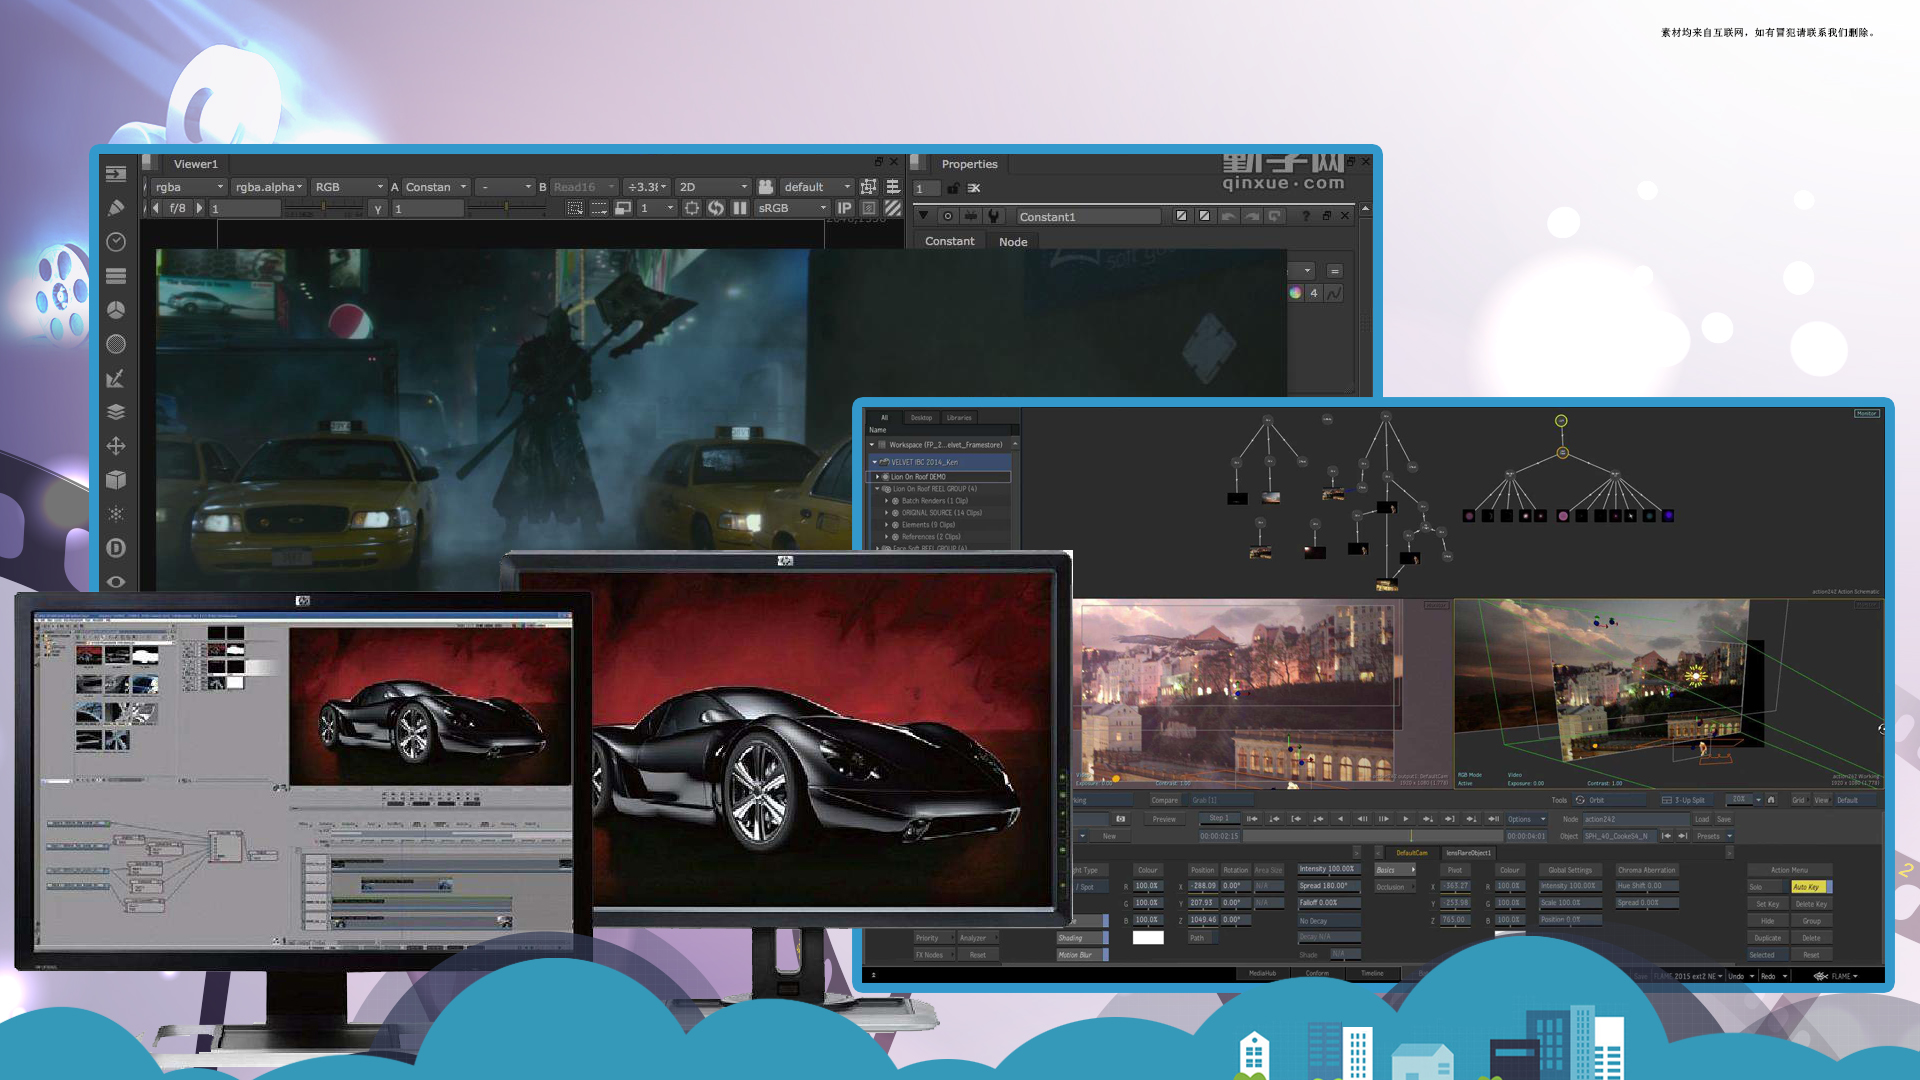Open the Keyer nodes toolbar icon
This screenshot has width=1920, height=1080.
tap(116, 378)
